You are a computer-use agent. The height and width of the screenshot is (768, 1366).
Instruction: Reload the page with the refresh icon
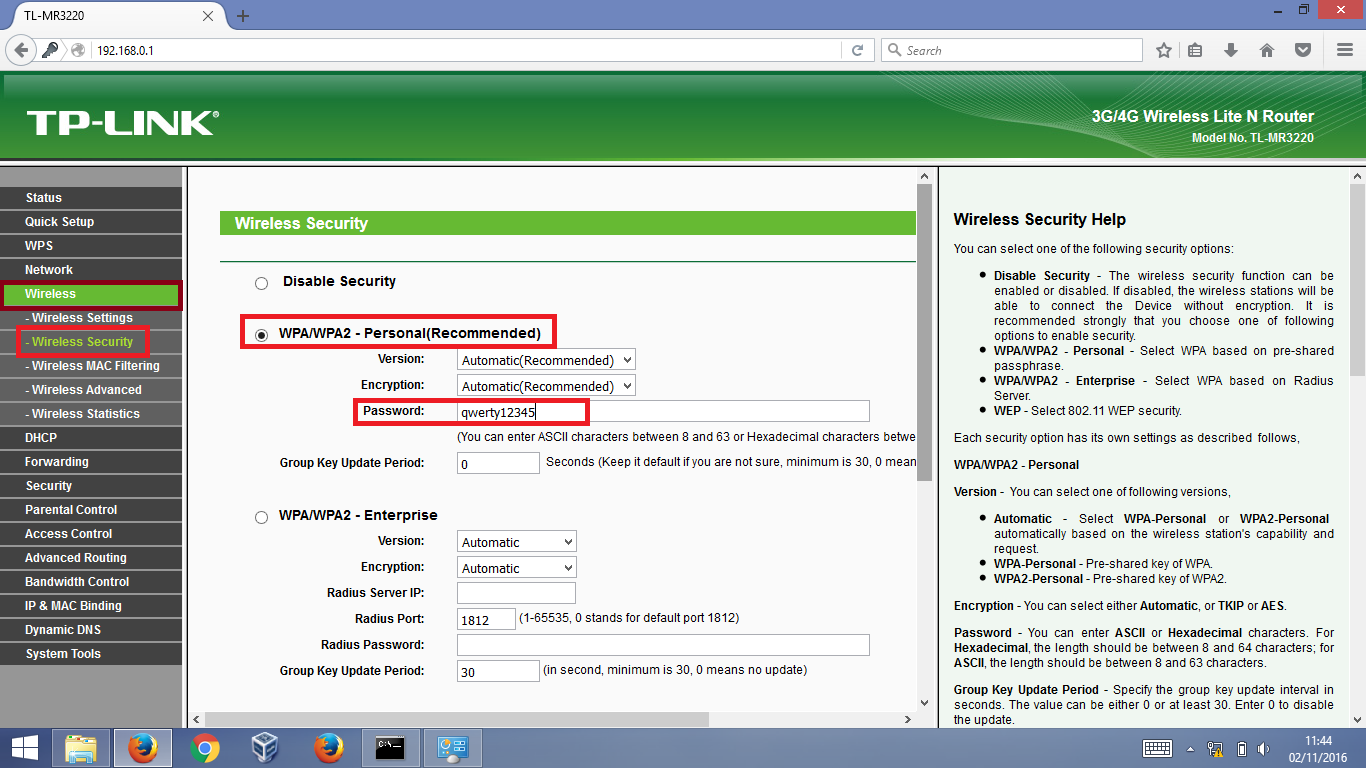[x=857, y=50]
